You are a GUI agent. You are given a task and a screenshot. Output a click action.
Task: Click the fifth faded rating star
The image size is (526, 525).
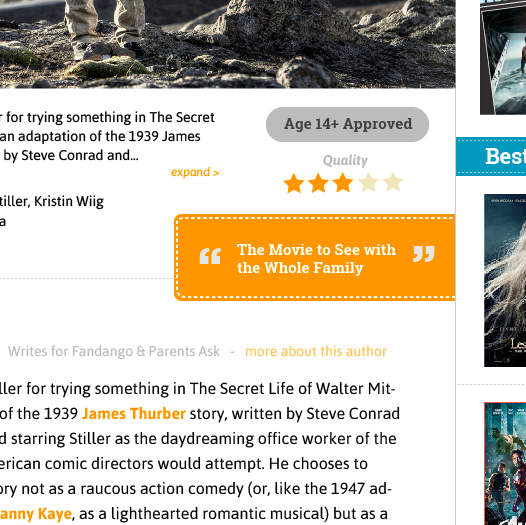tap(392, 182)
